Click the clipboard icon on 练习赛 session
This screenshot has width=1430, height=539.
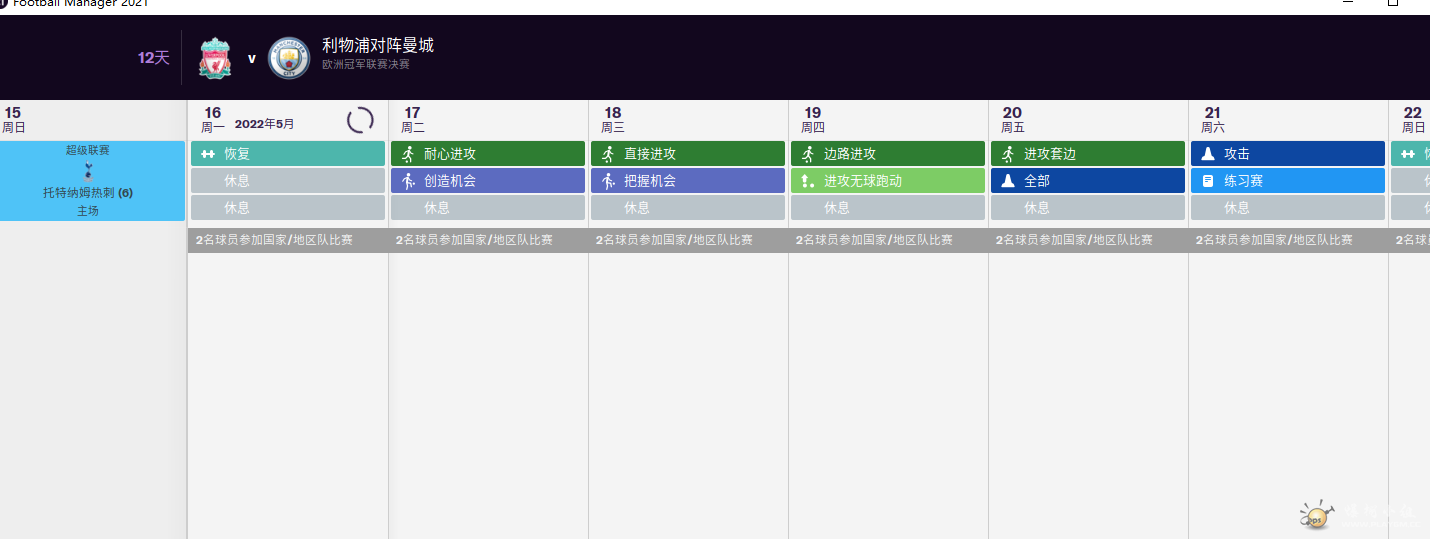(x=1208, y=181)
